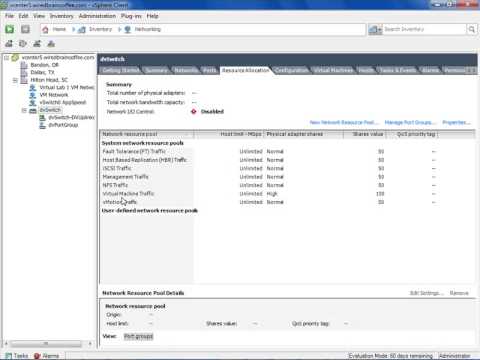Click the magnifier search button
Viewport: 480px width, 360px height.
471,29
